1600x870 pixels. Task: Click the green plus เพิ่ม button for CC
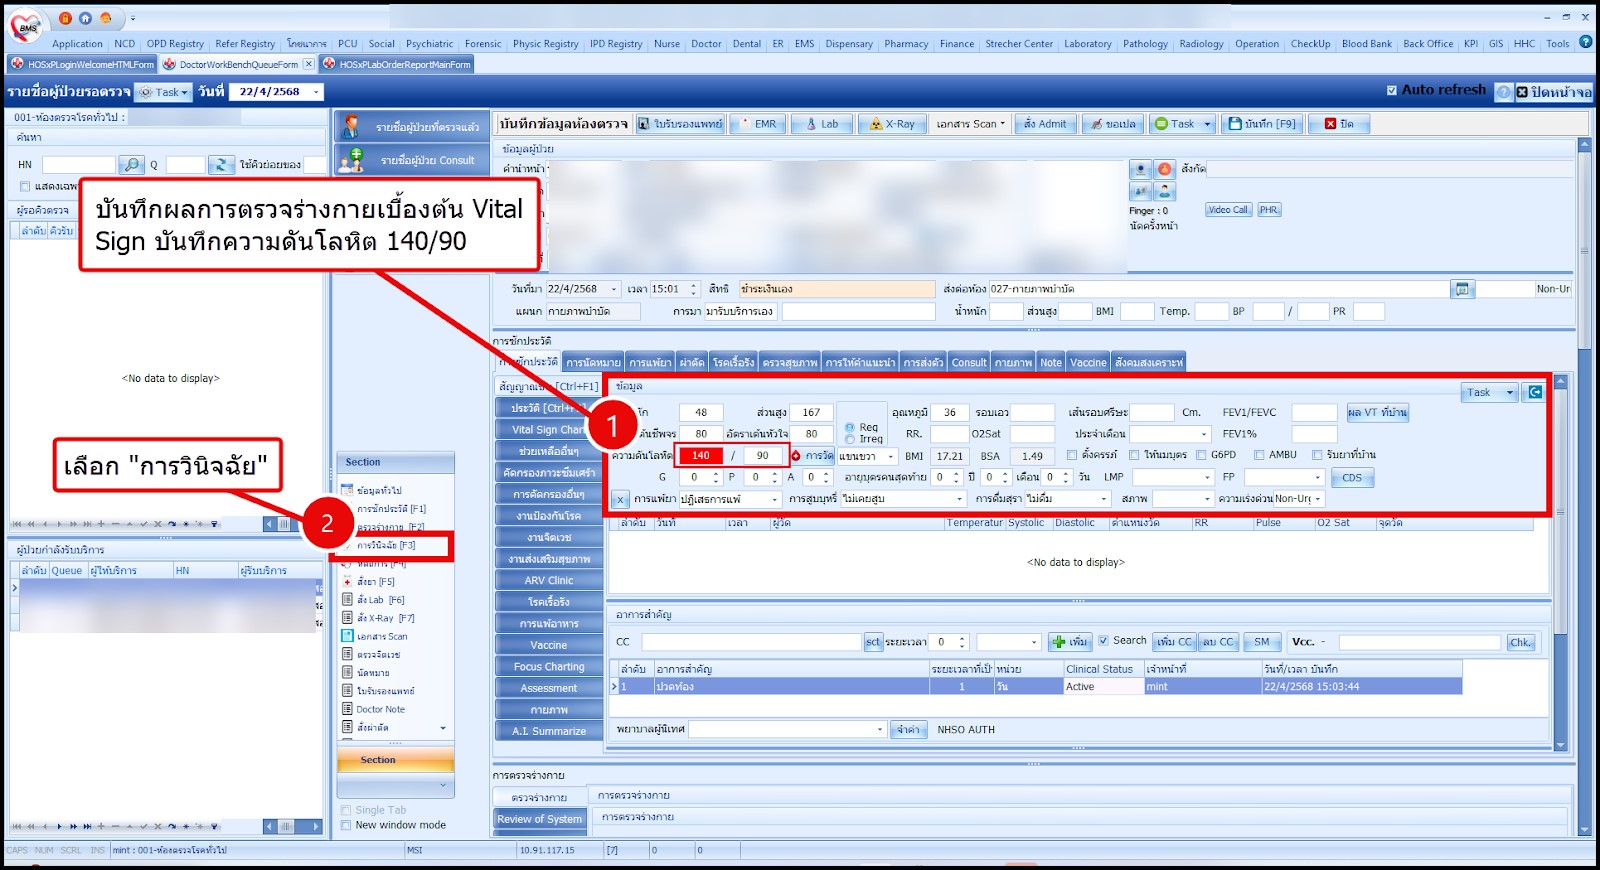pos(1069,642)
